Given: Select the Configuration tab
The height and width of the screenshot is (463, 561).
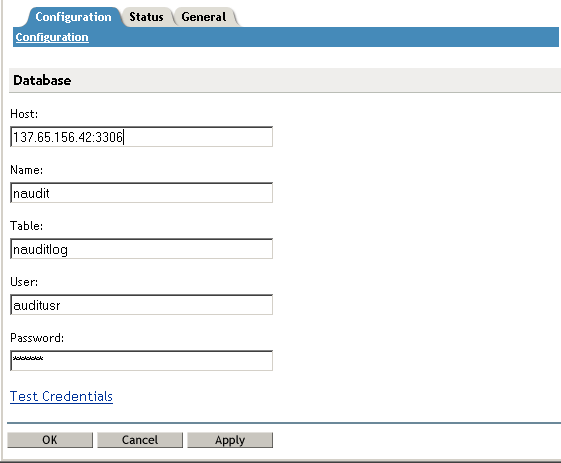Looking at the screenshot, I should coord(73,17).
